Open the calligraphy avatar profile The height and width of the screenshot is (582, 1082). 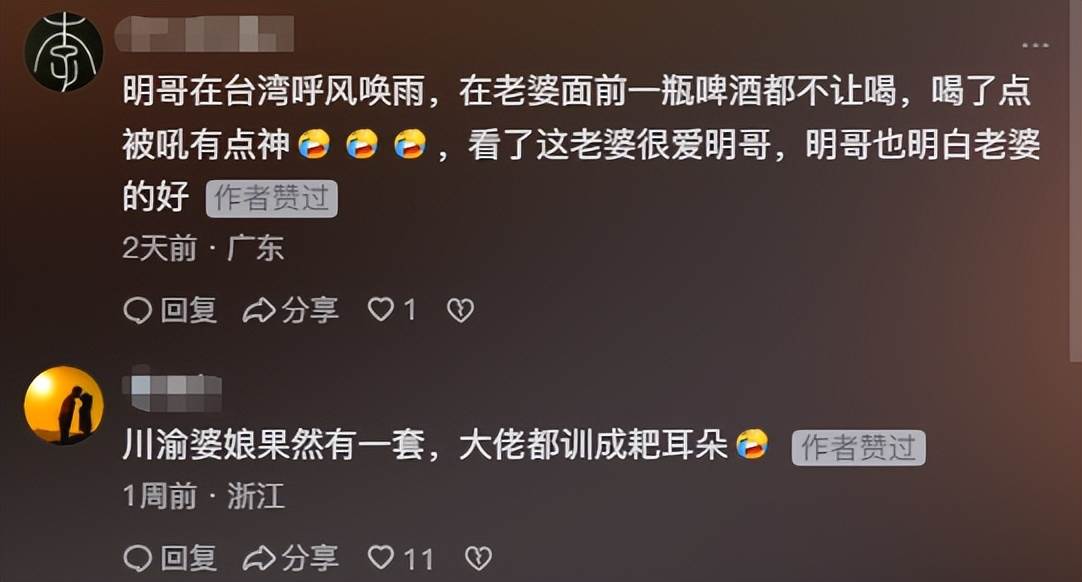pos(64,52)
